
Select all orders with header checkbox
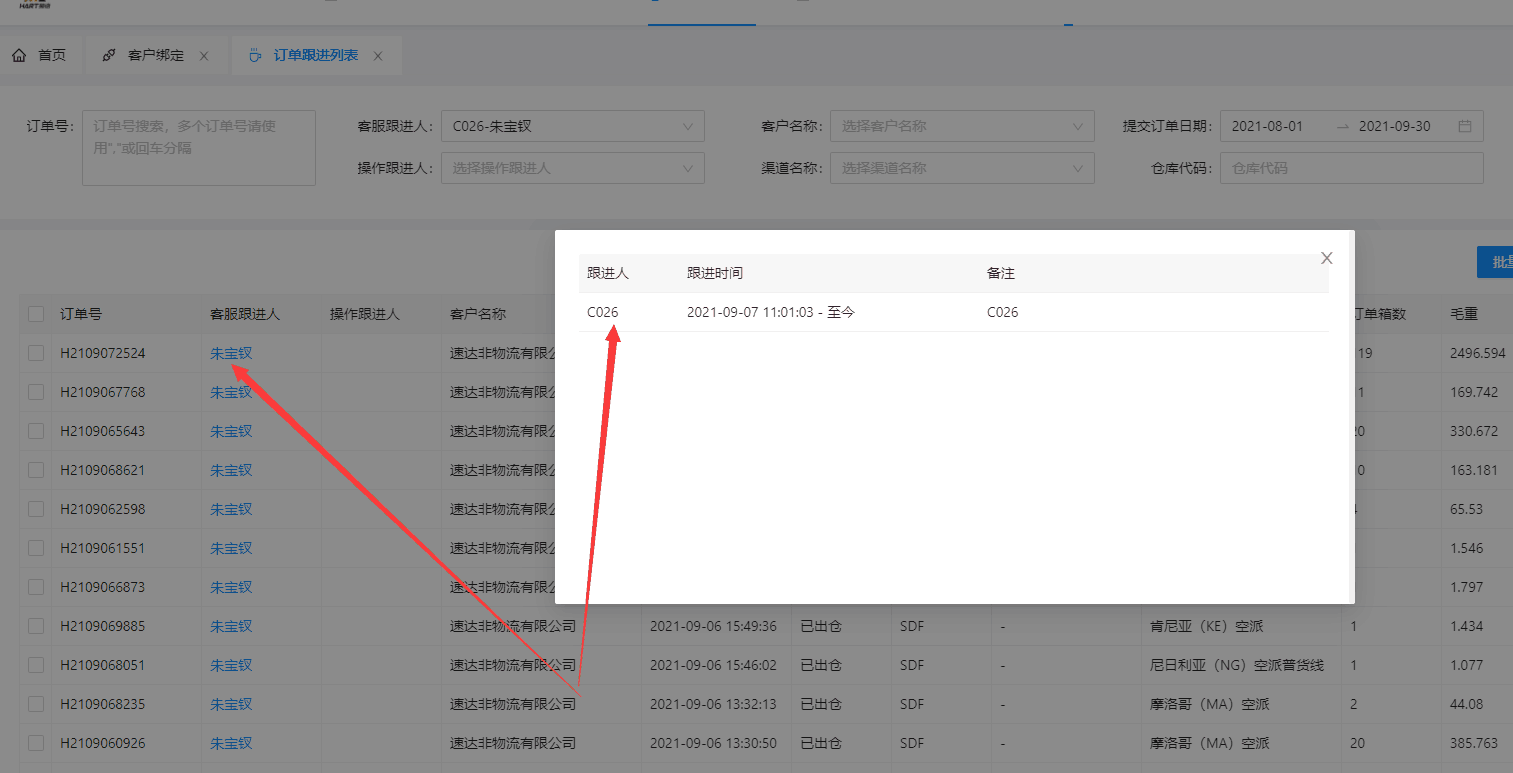click(x=36, y=314)
